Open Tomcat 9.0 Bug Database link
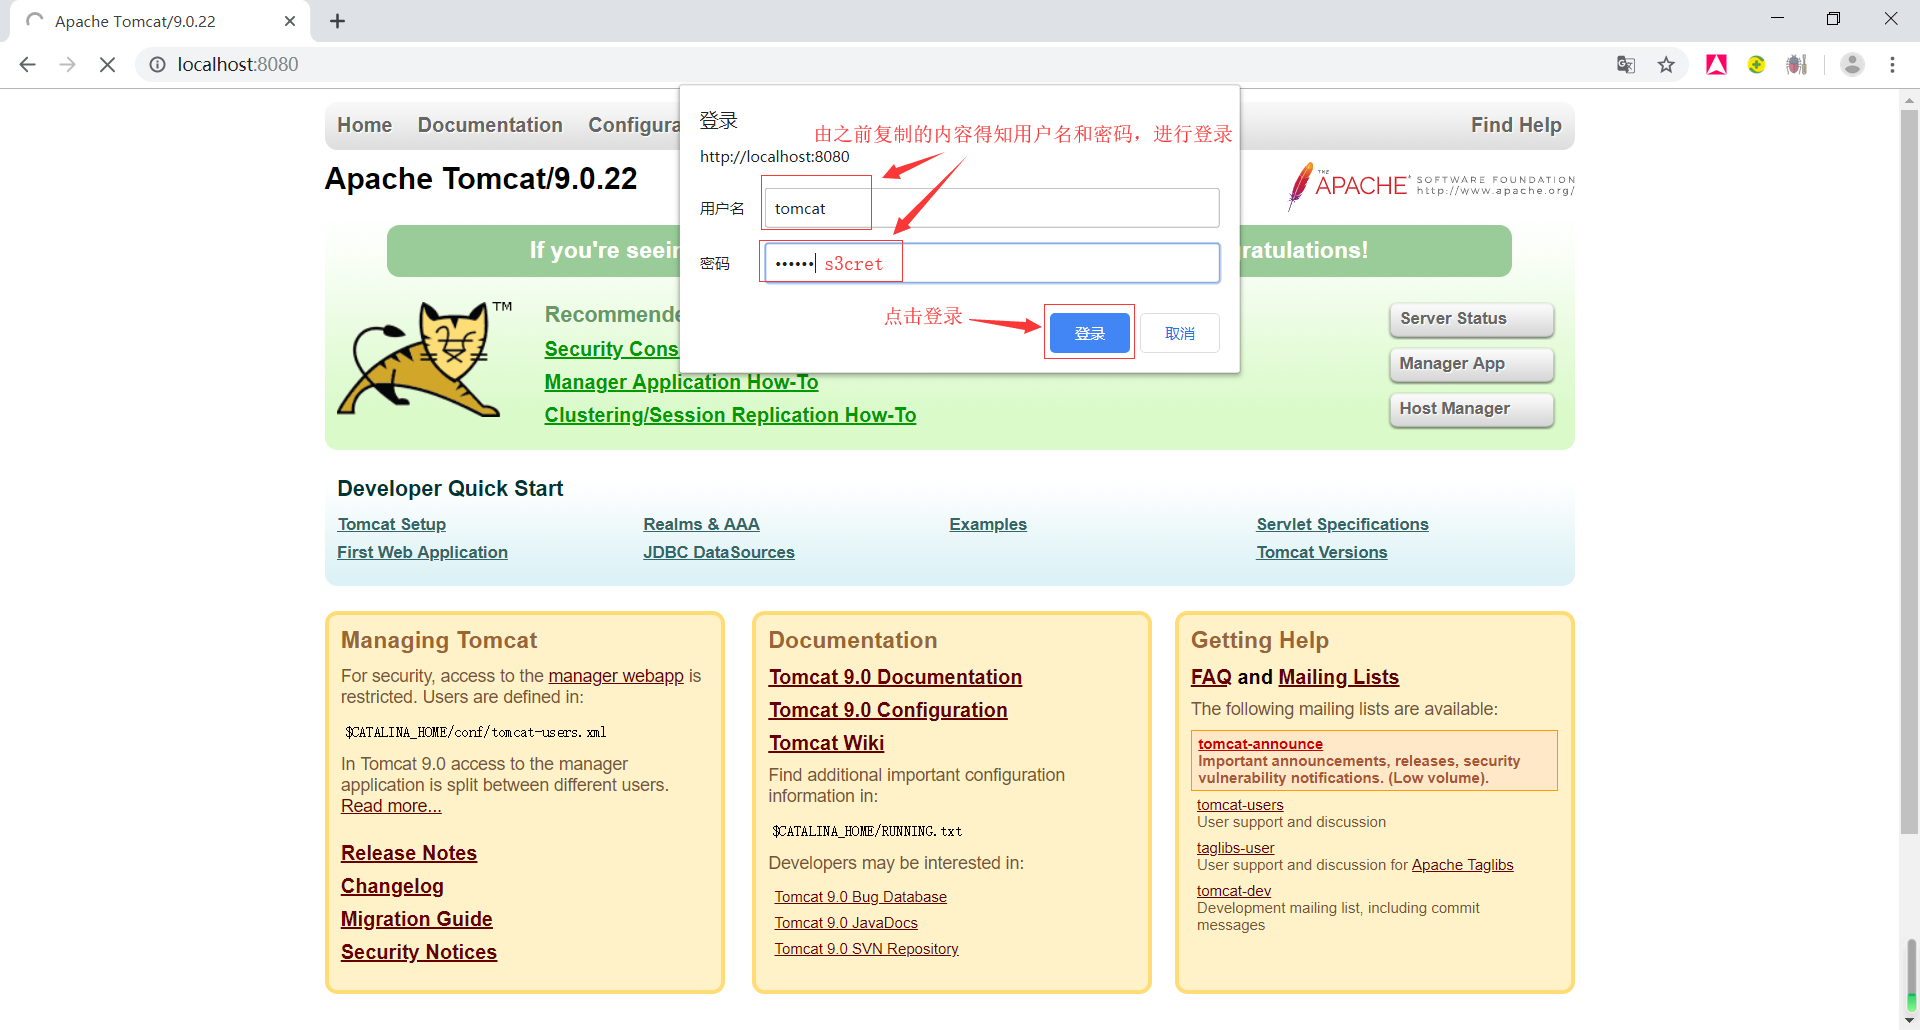Viewport: 1920px width, 1030px height. [860, 897]
